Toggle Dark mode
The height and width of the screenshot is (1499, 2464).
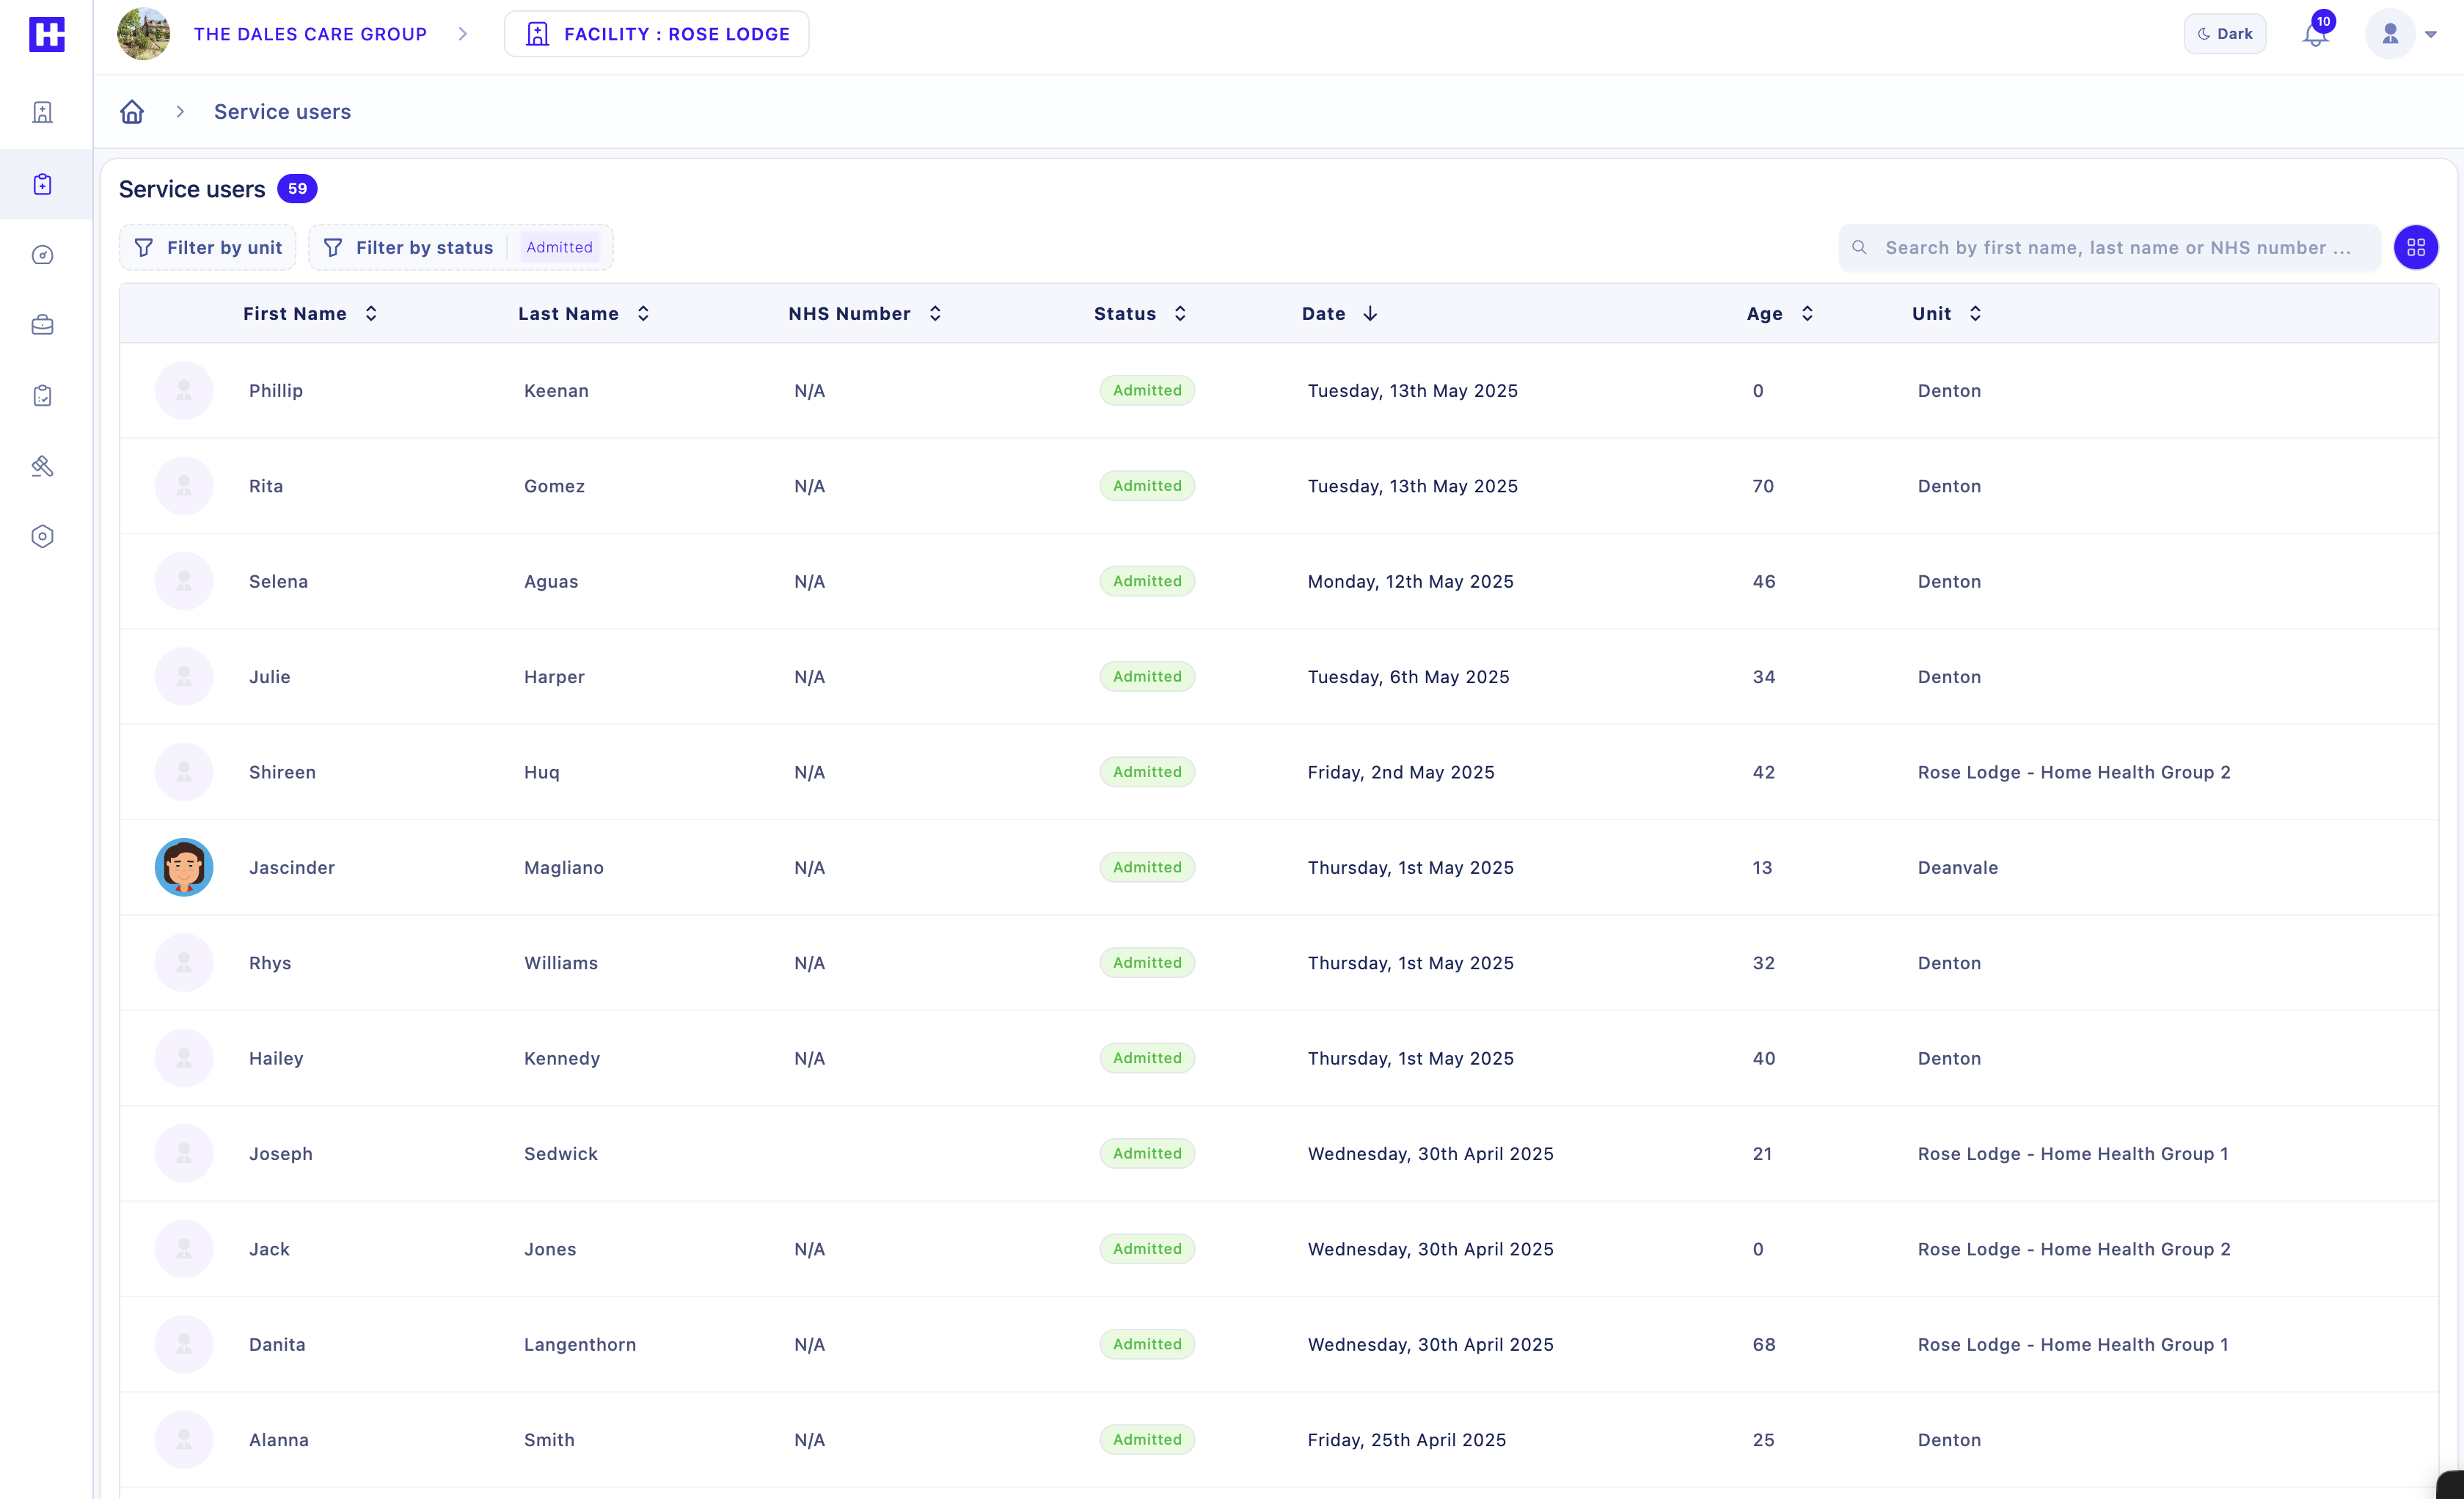(x=2224, y=34)
